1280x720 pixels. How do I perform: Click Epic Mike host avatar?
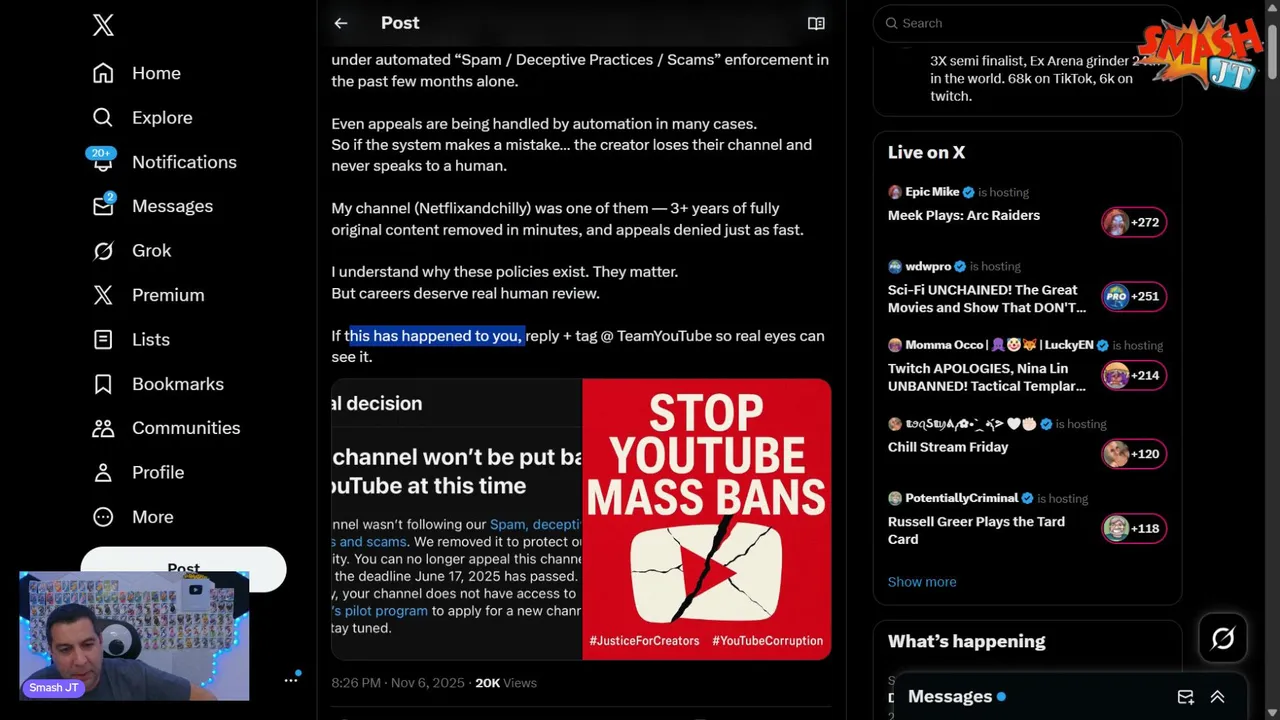tap(895, 192)
